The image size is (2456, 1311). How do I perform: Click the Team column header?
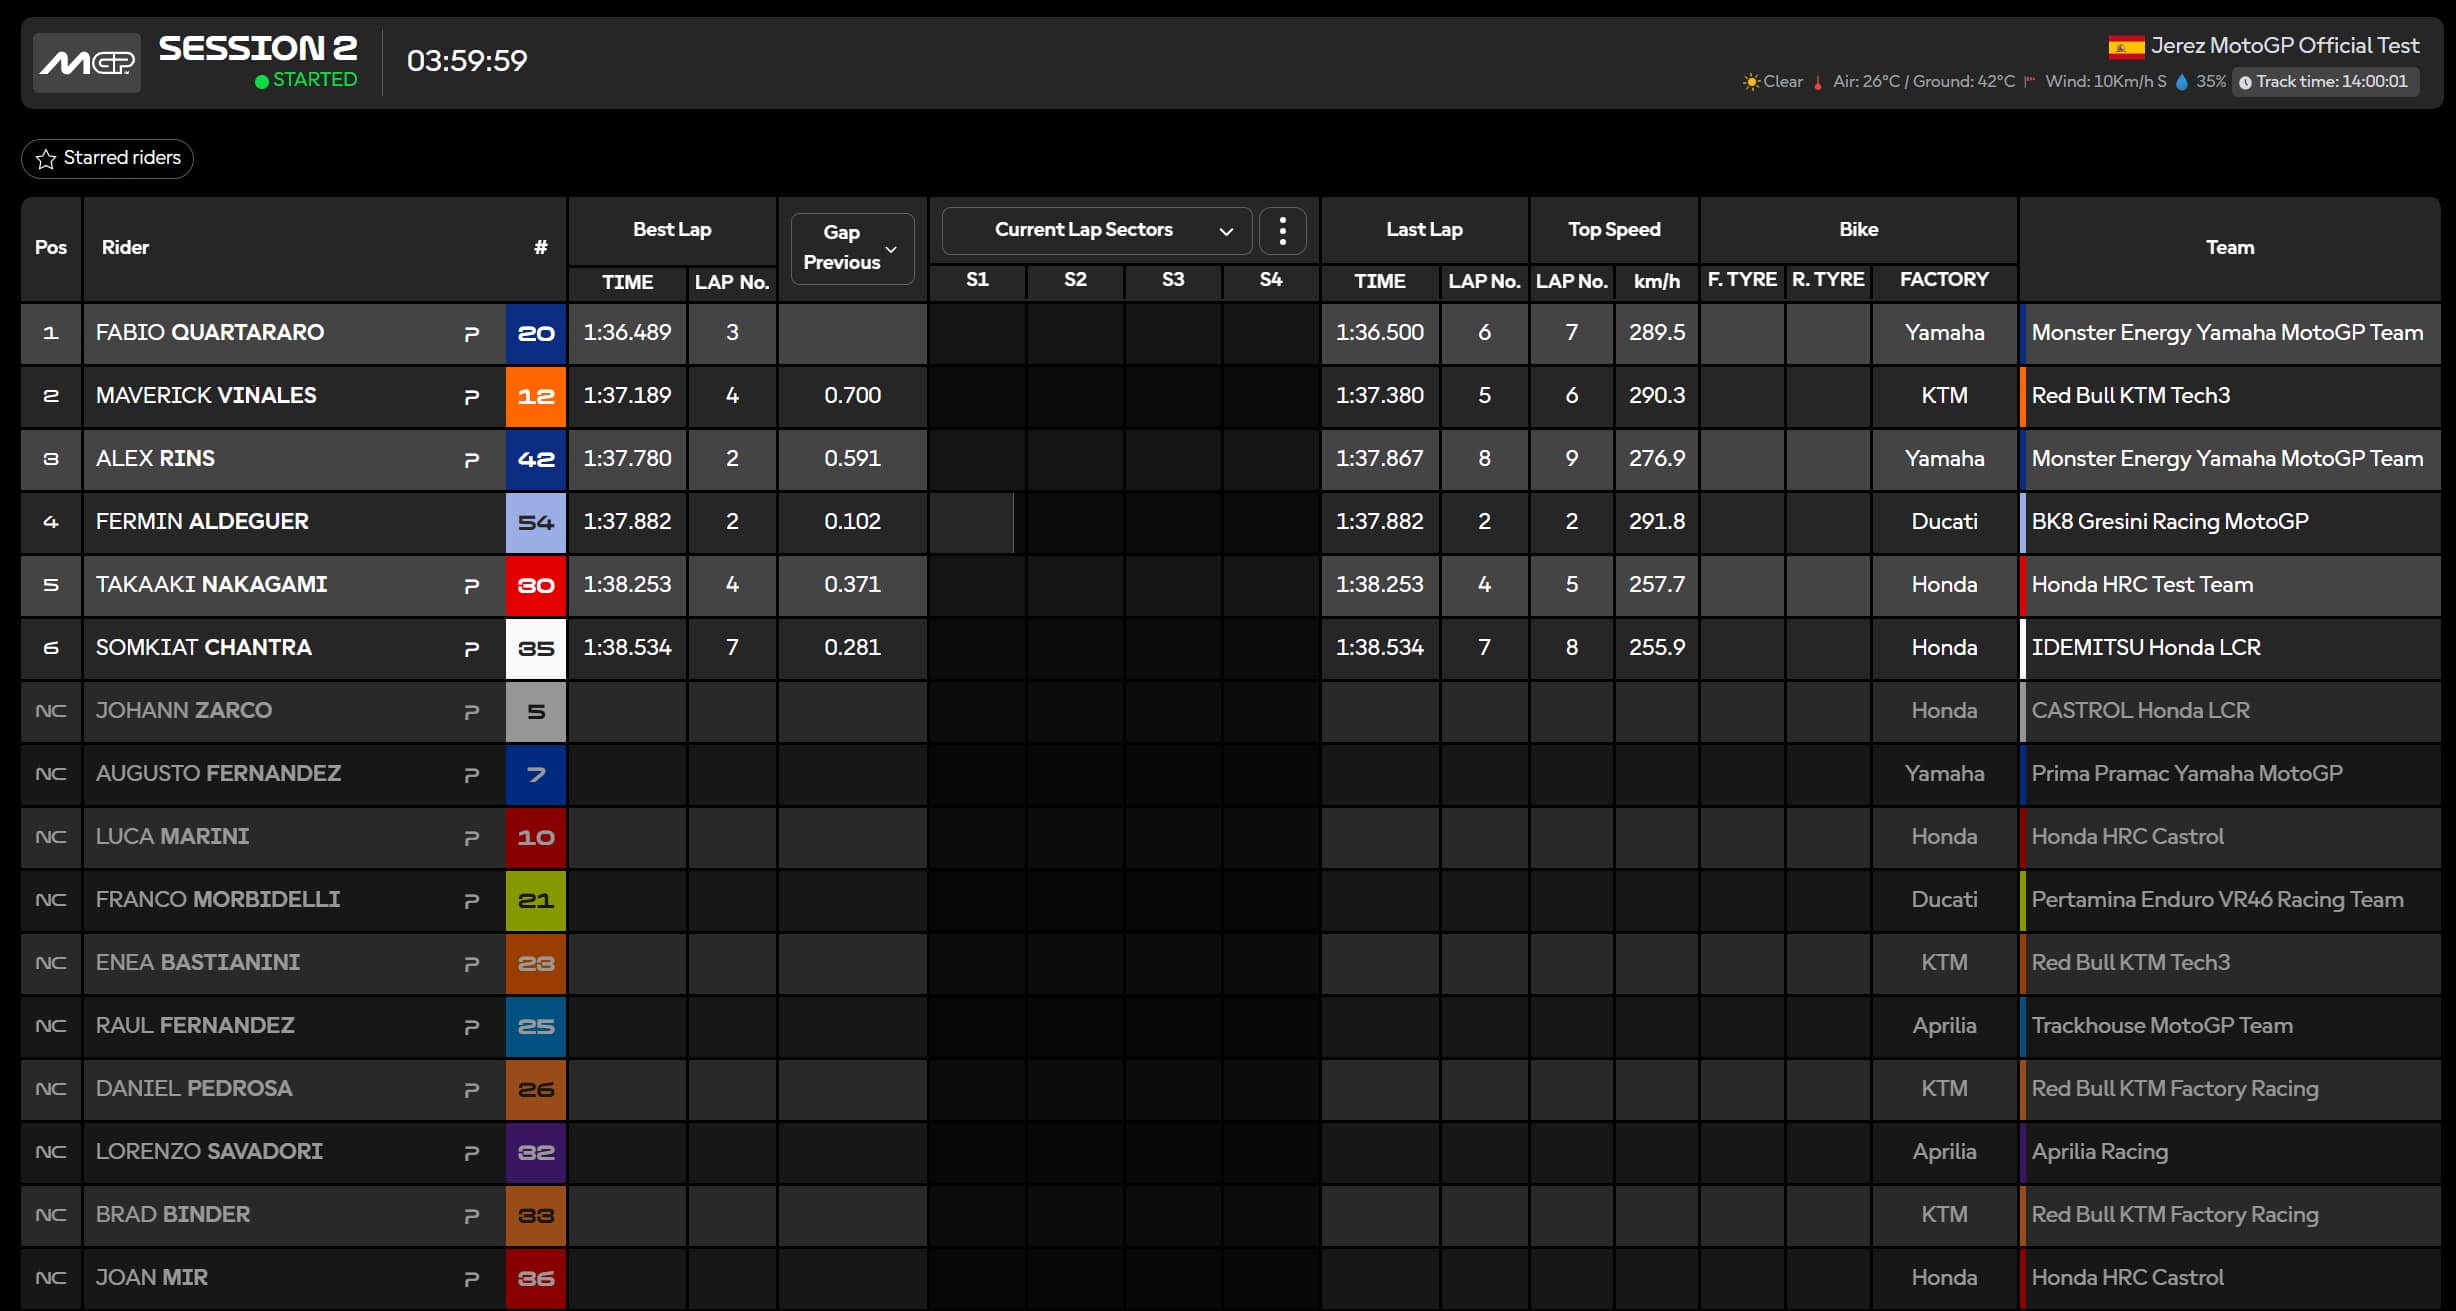pos(2230,248)
